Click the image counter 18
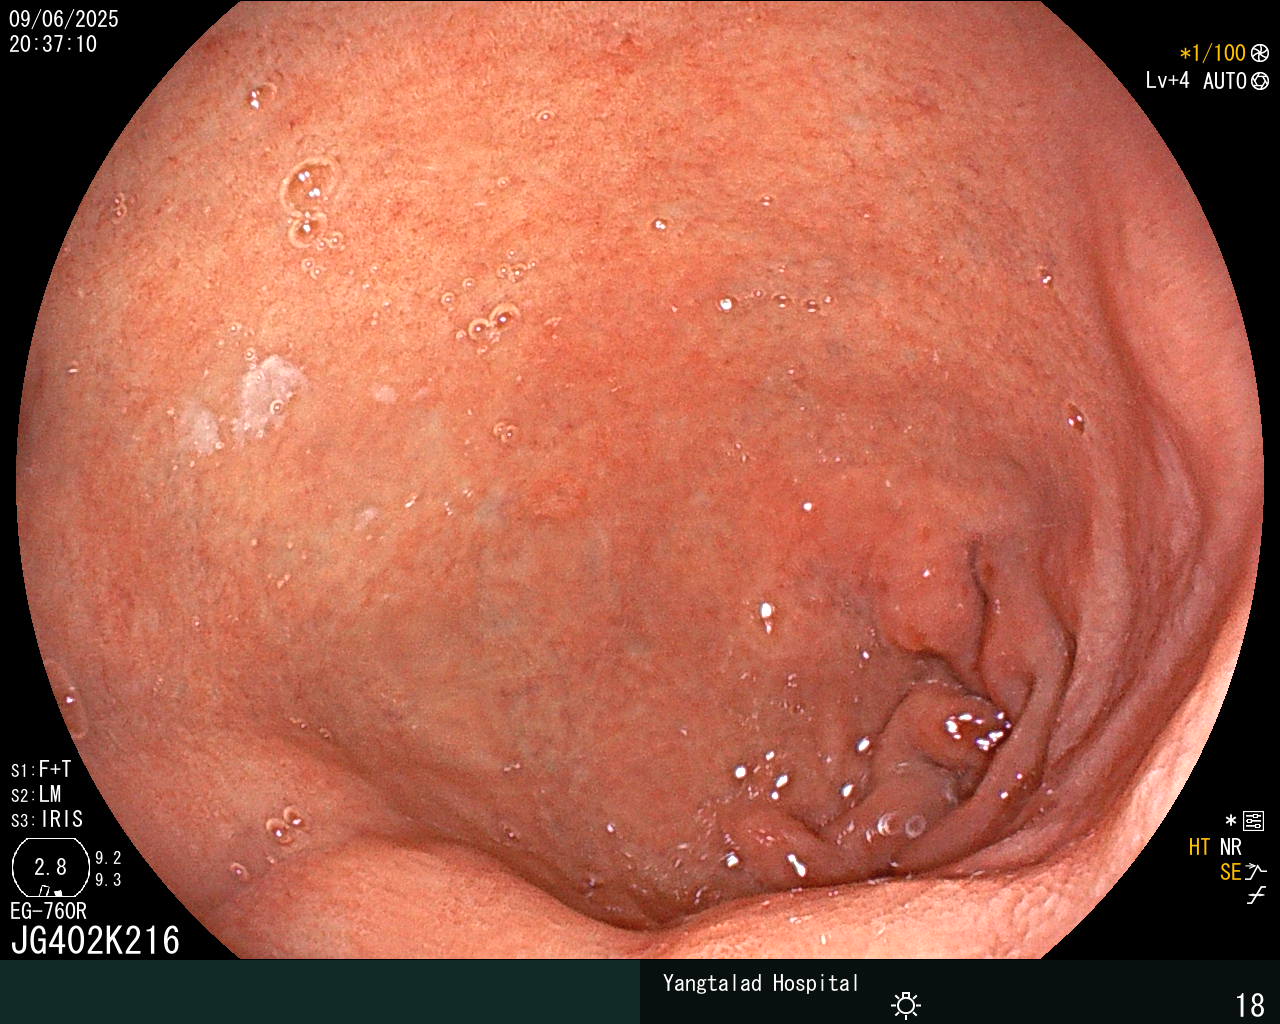1280x1024 pixels. (x=1250, y=1005)
